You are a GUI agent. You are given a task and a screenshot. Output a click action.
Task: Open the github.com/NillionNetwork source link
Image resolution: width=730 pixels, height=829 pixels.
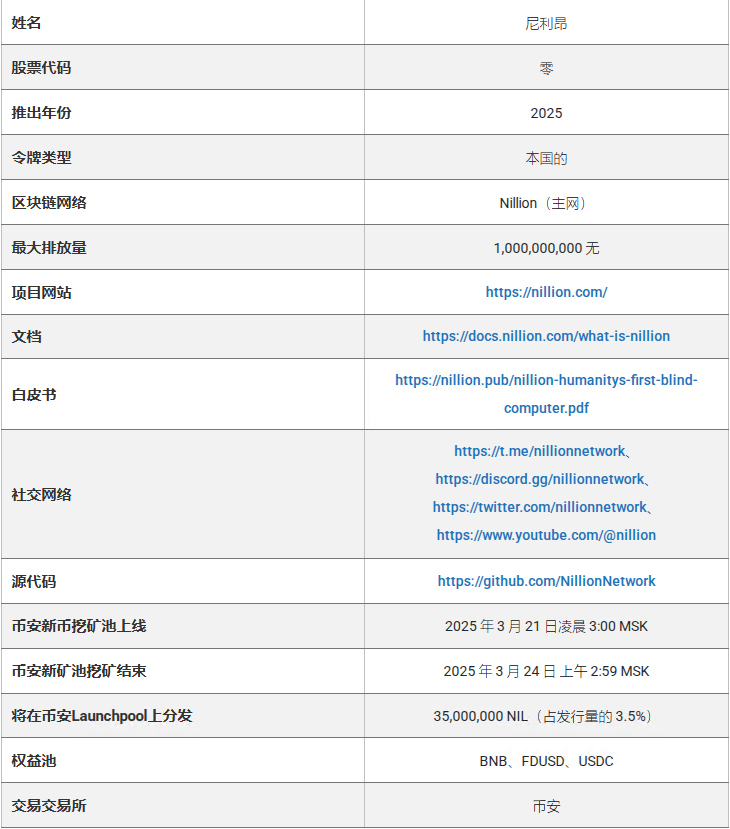546,581
